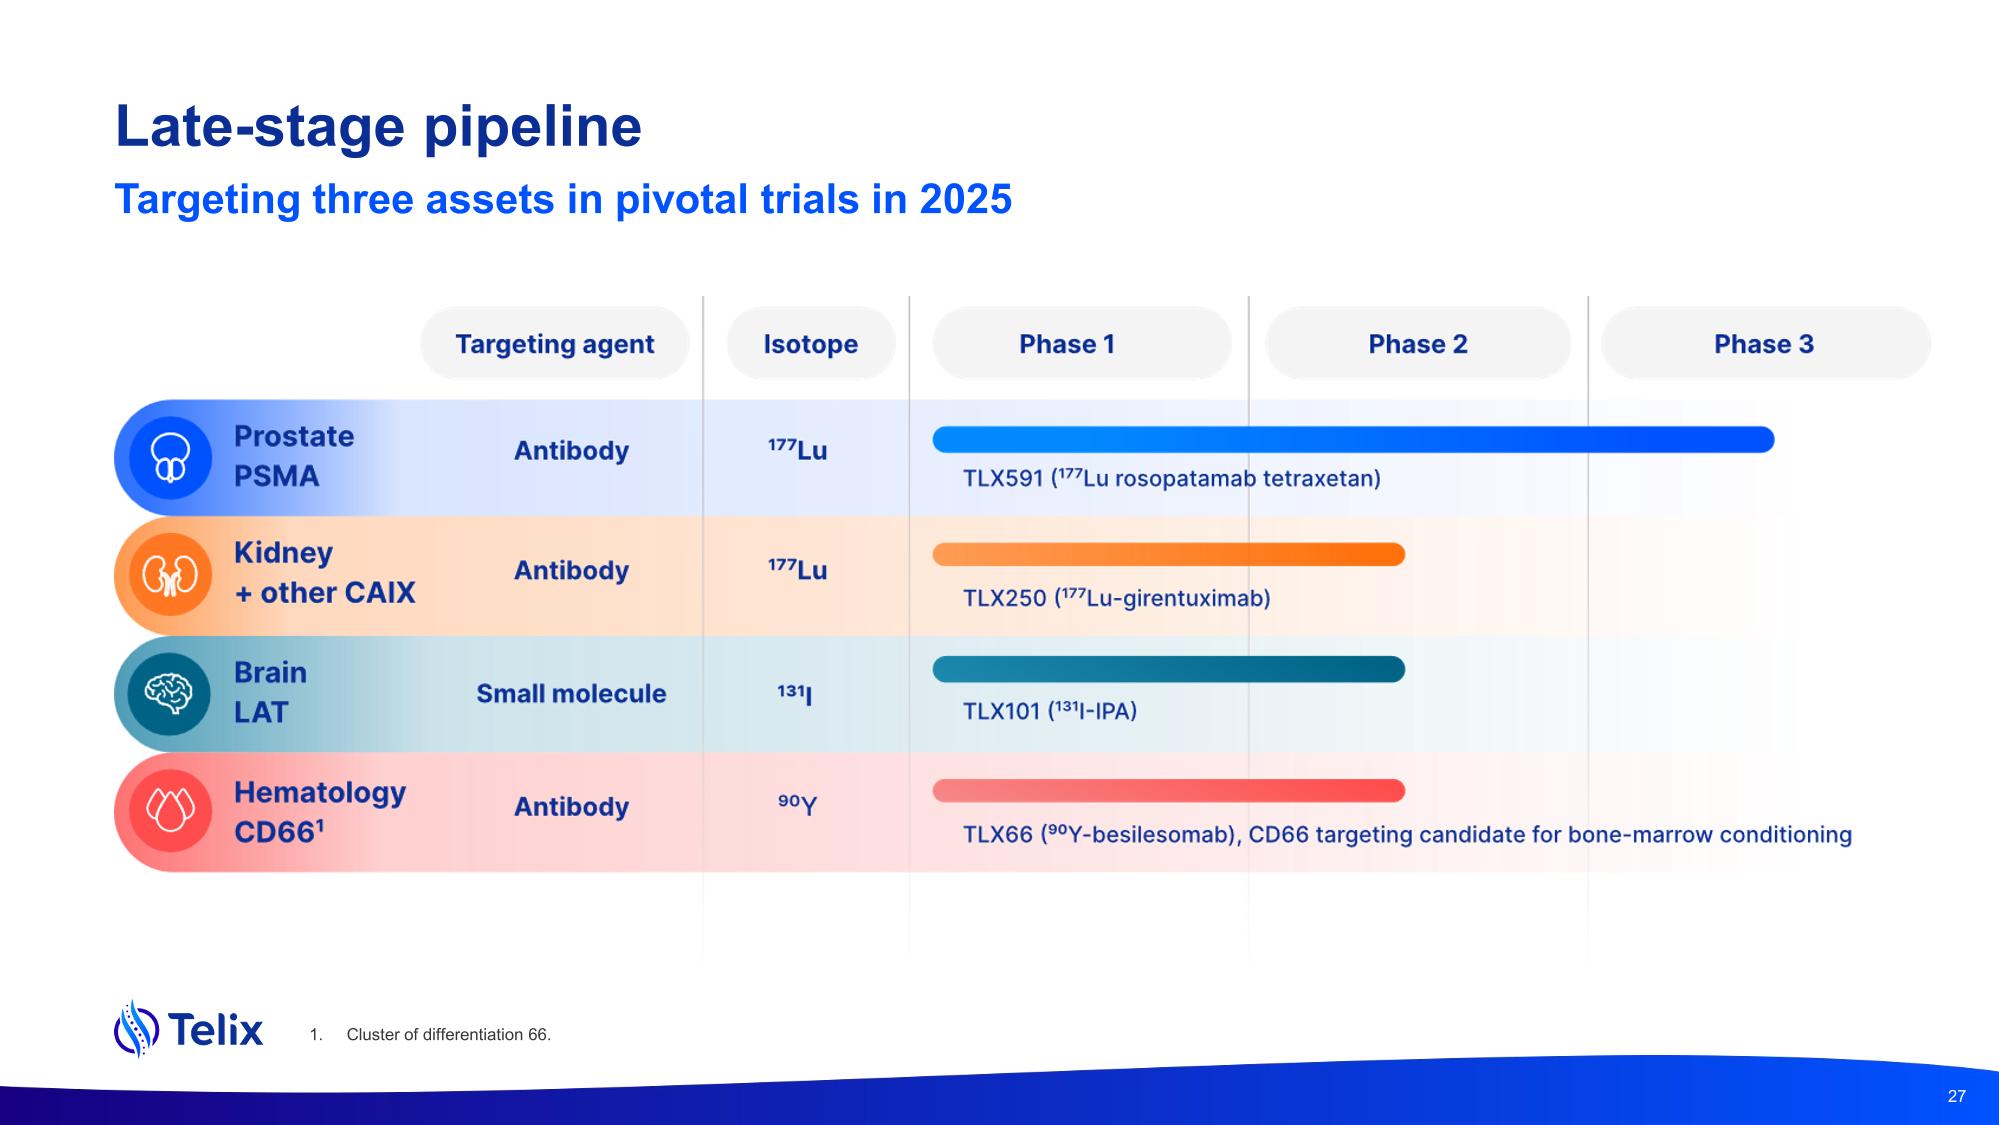Click the prostate organ icon

170,458
